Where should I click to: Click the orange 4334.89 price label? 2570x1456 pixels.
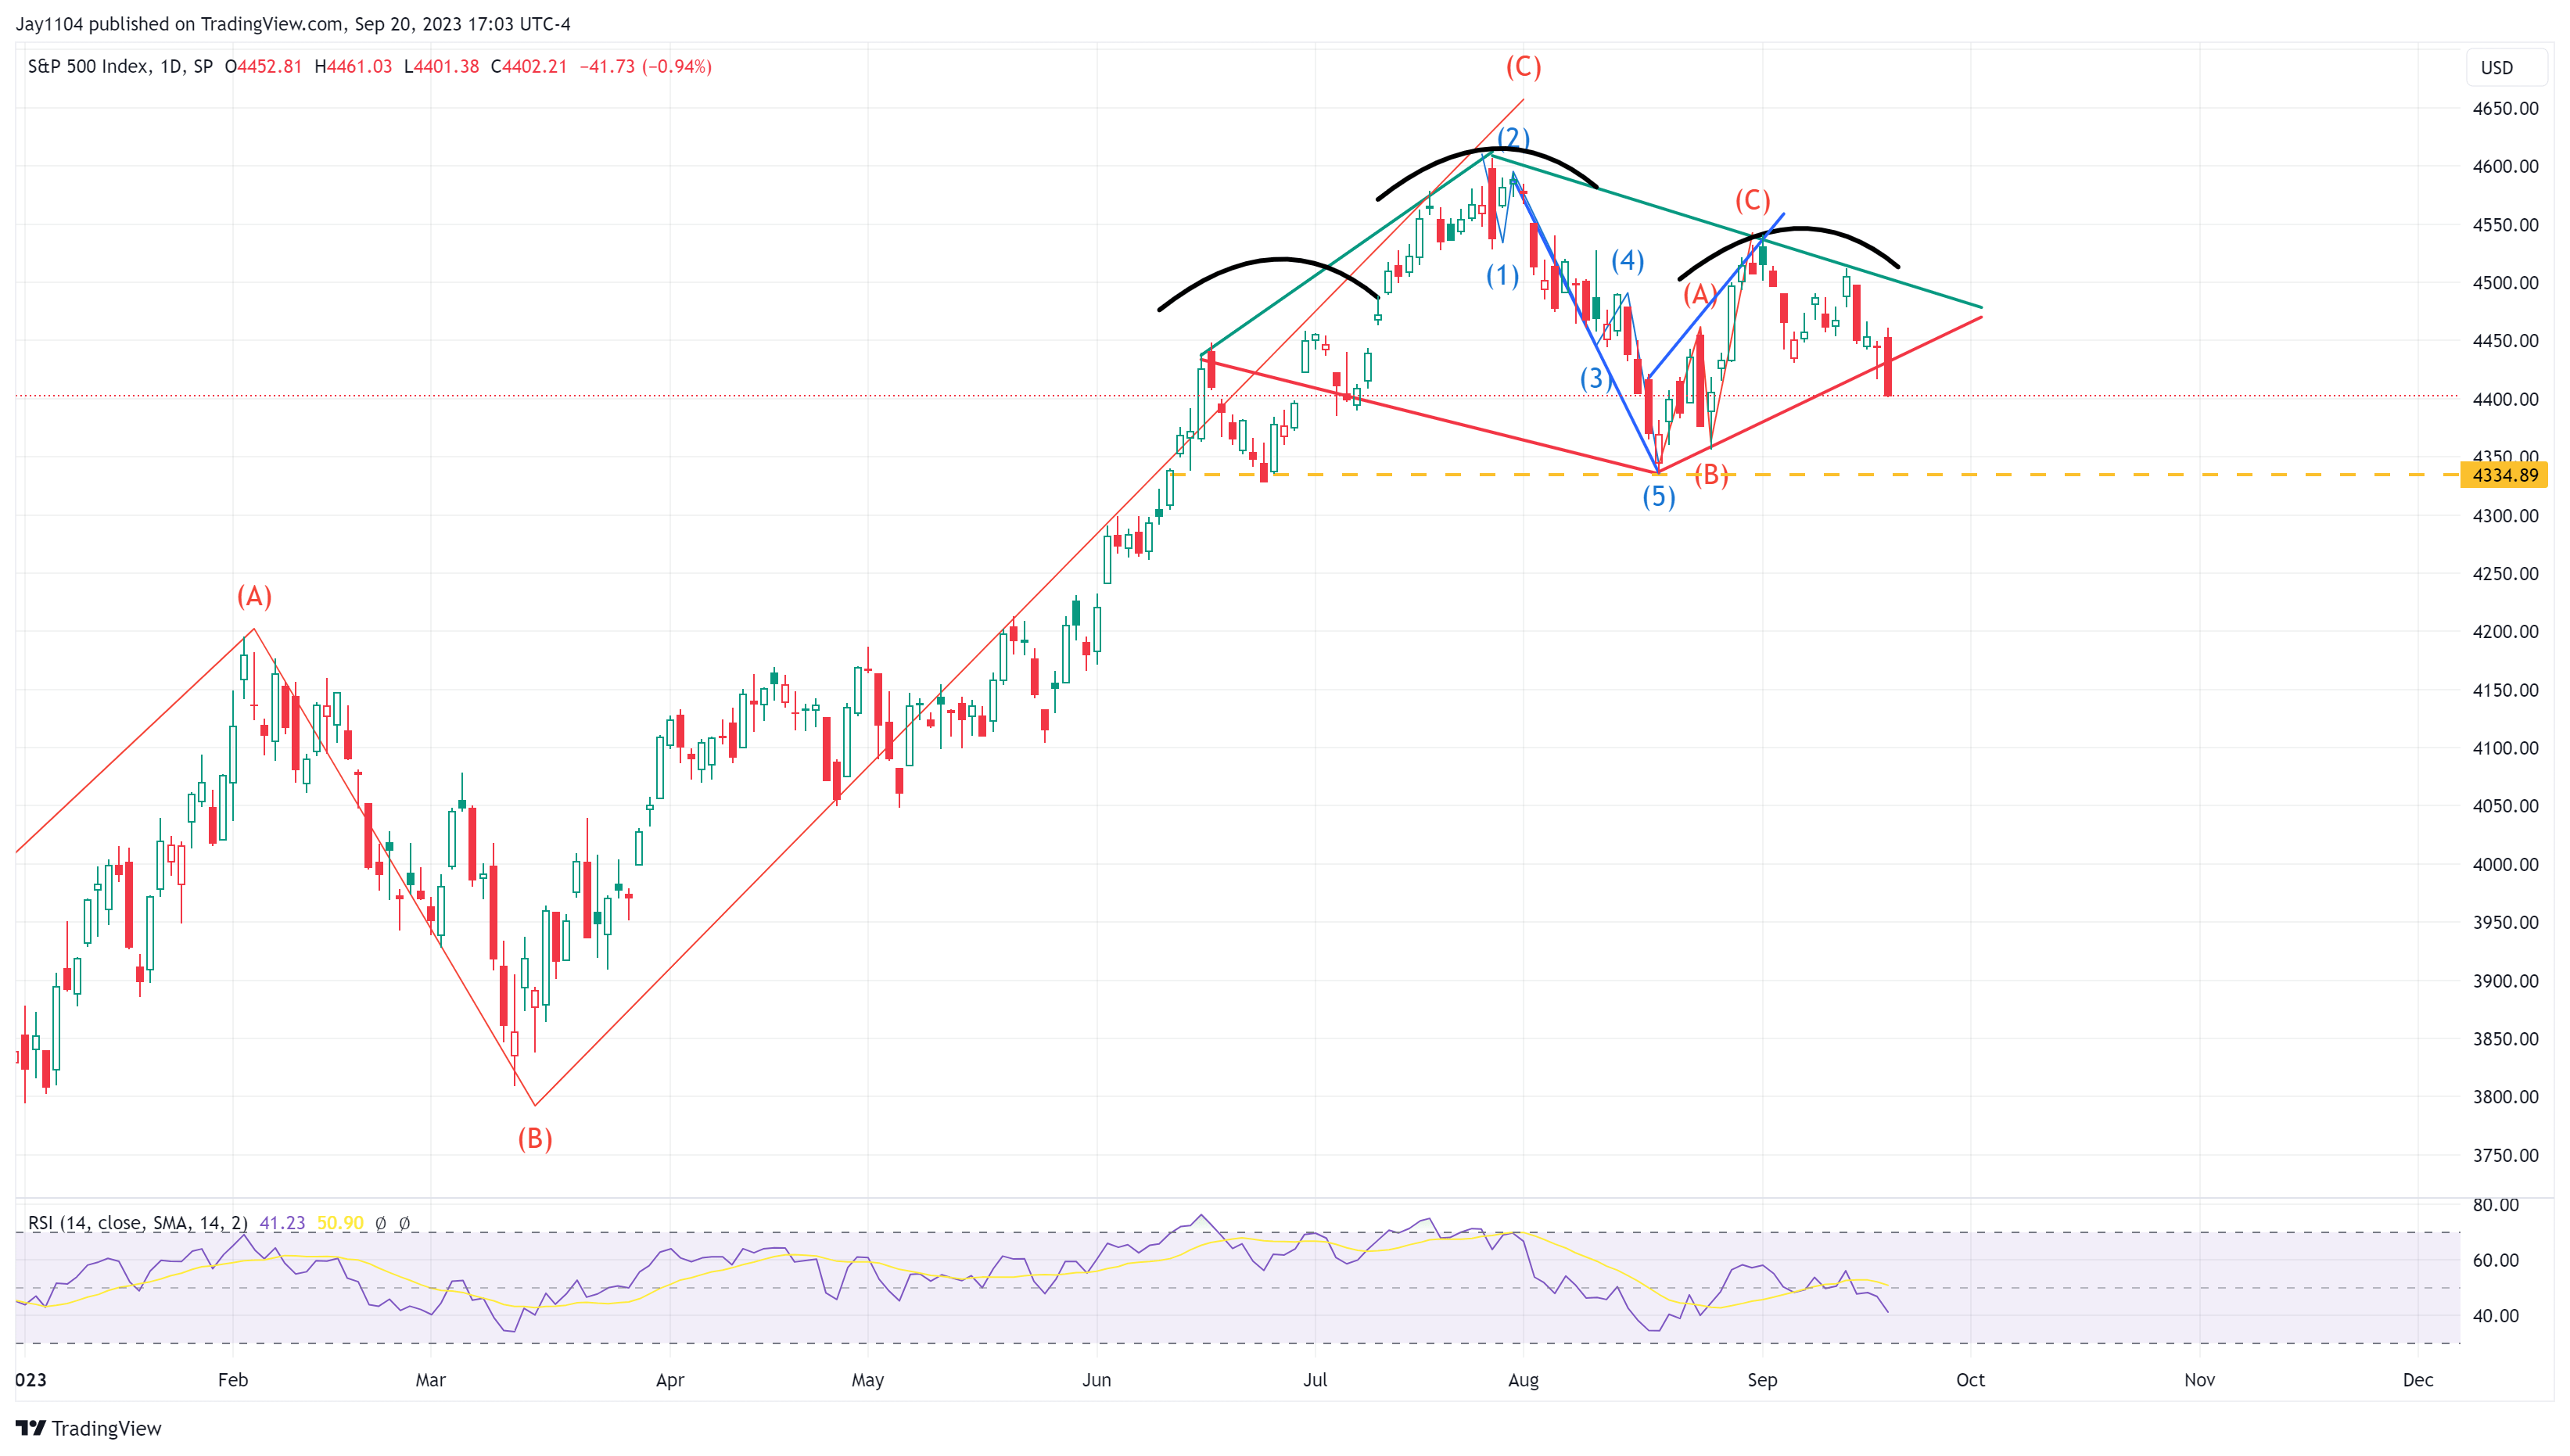(2504, 475)
